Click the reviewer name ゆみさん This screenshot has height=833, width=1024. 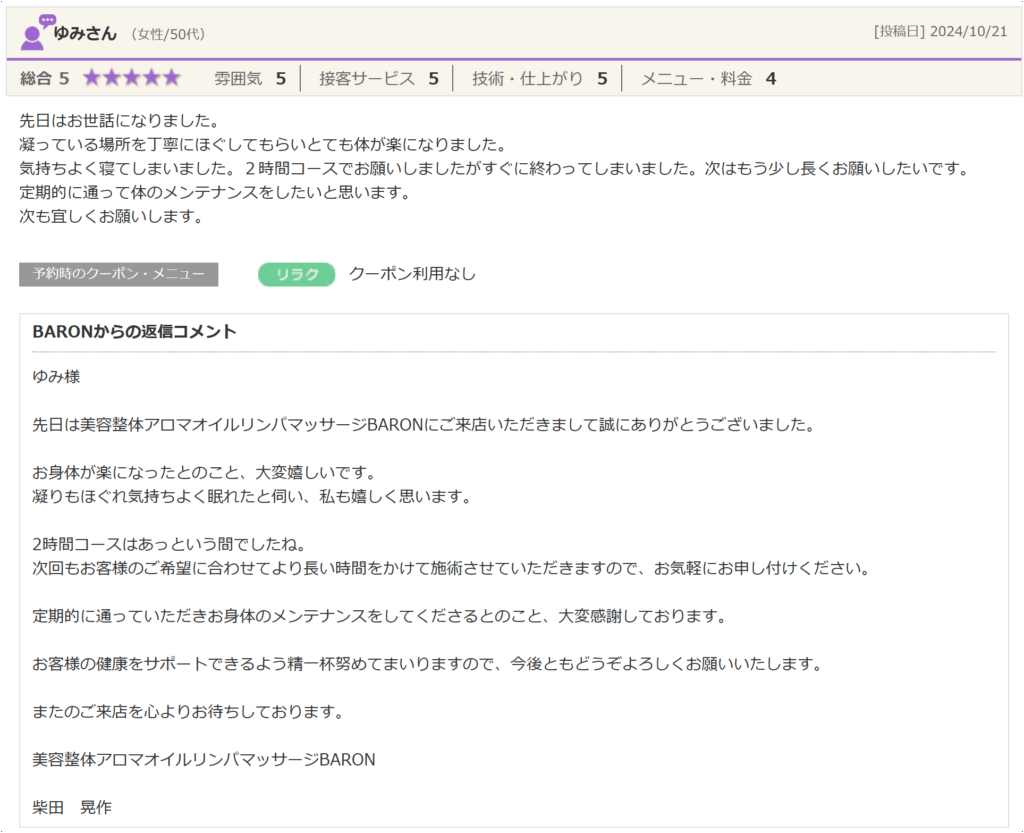(86, 33)
